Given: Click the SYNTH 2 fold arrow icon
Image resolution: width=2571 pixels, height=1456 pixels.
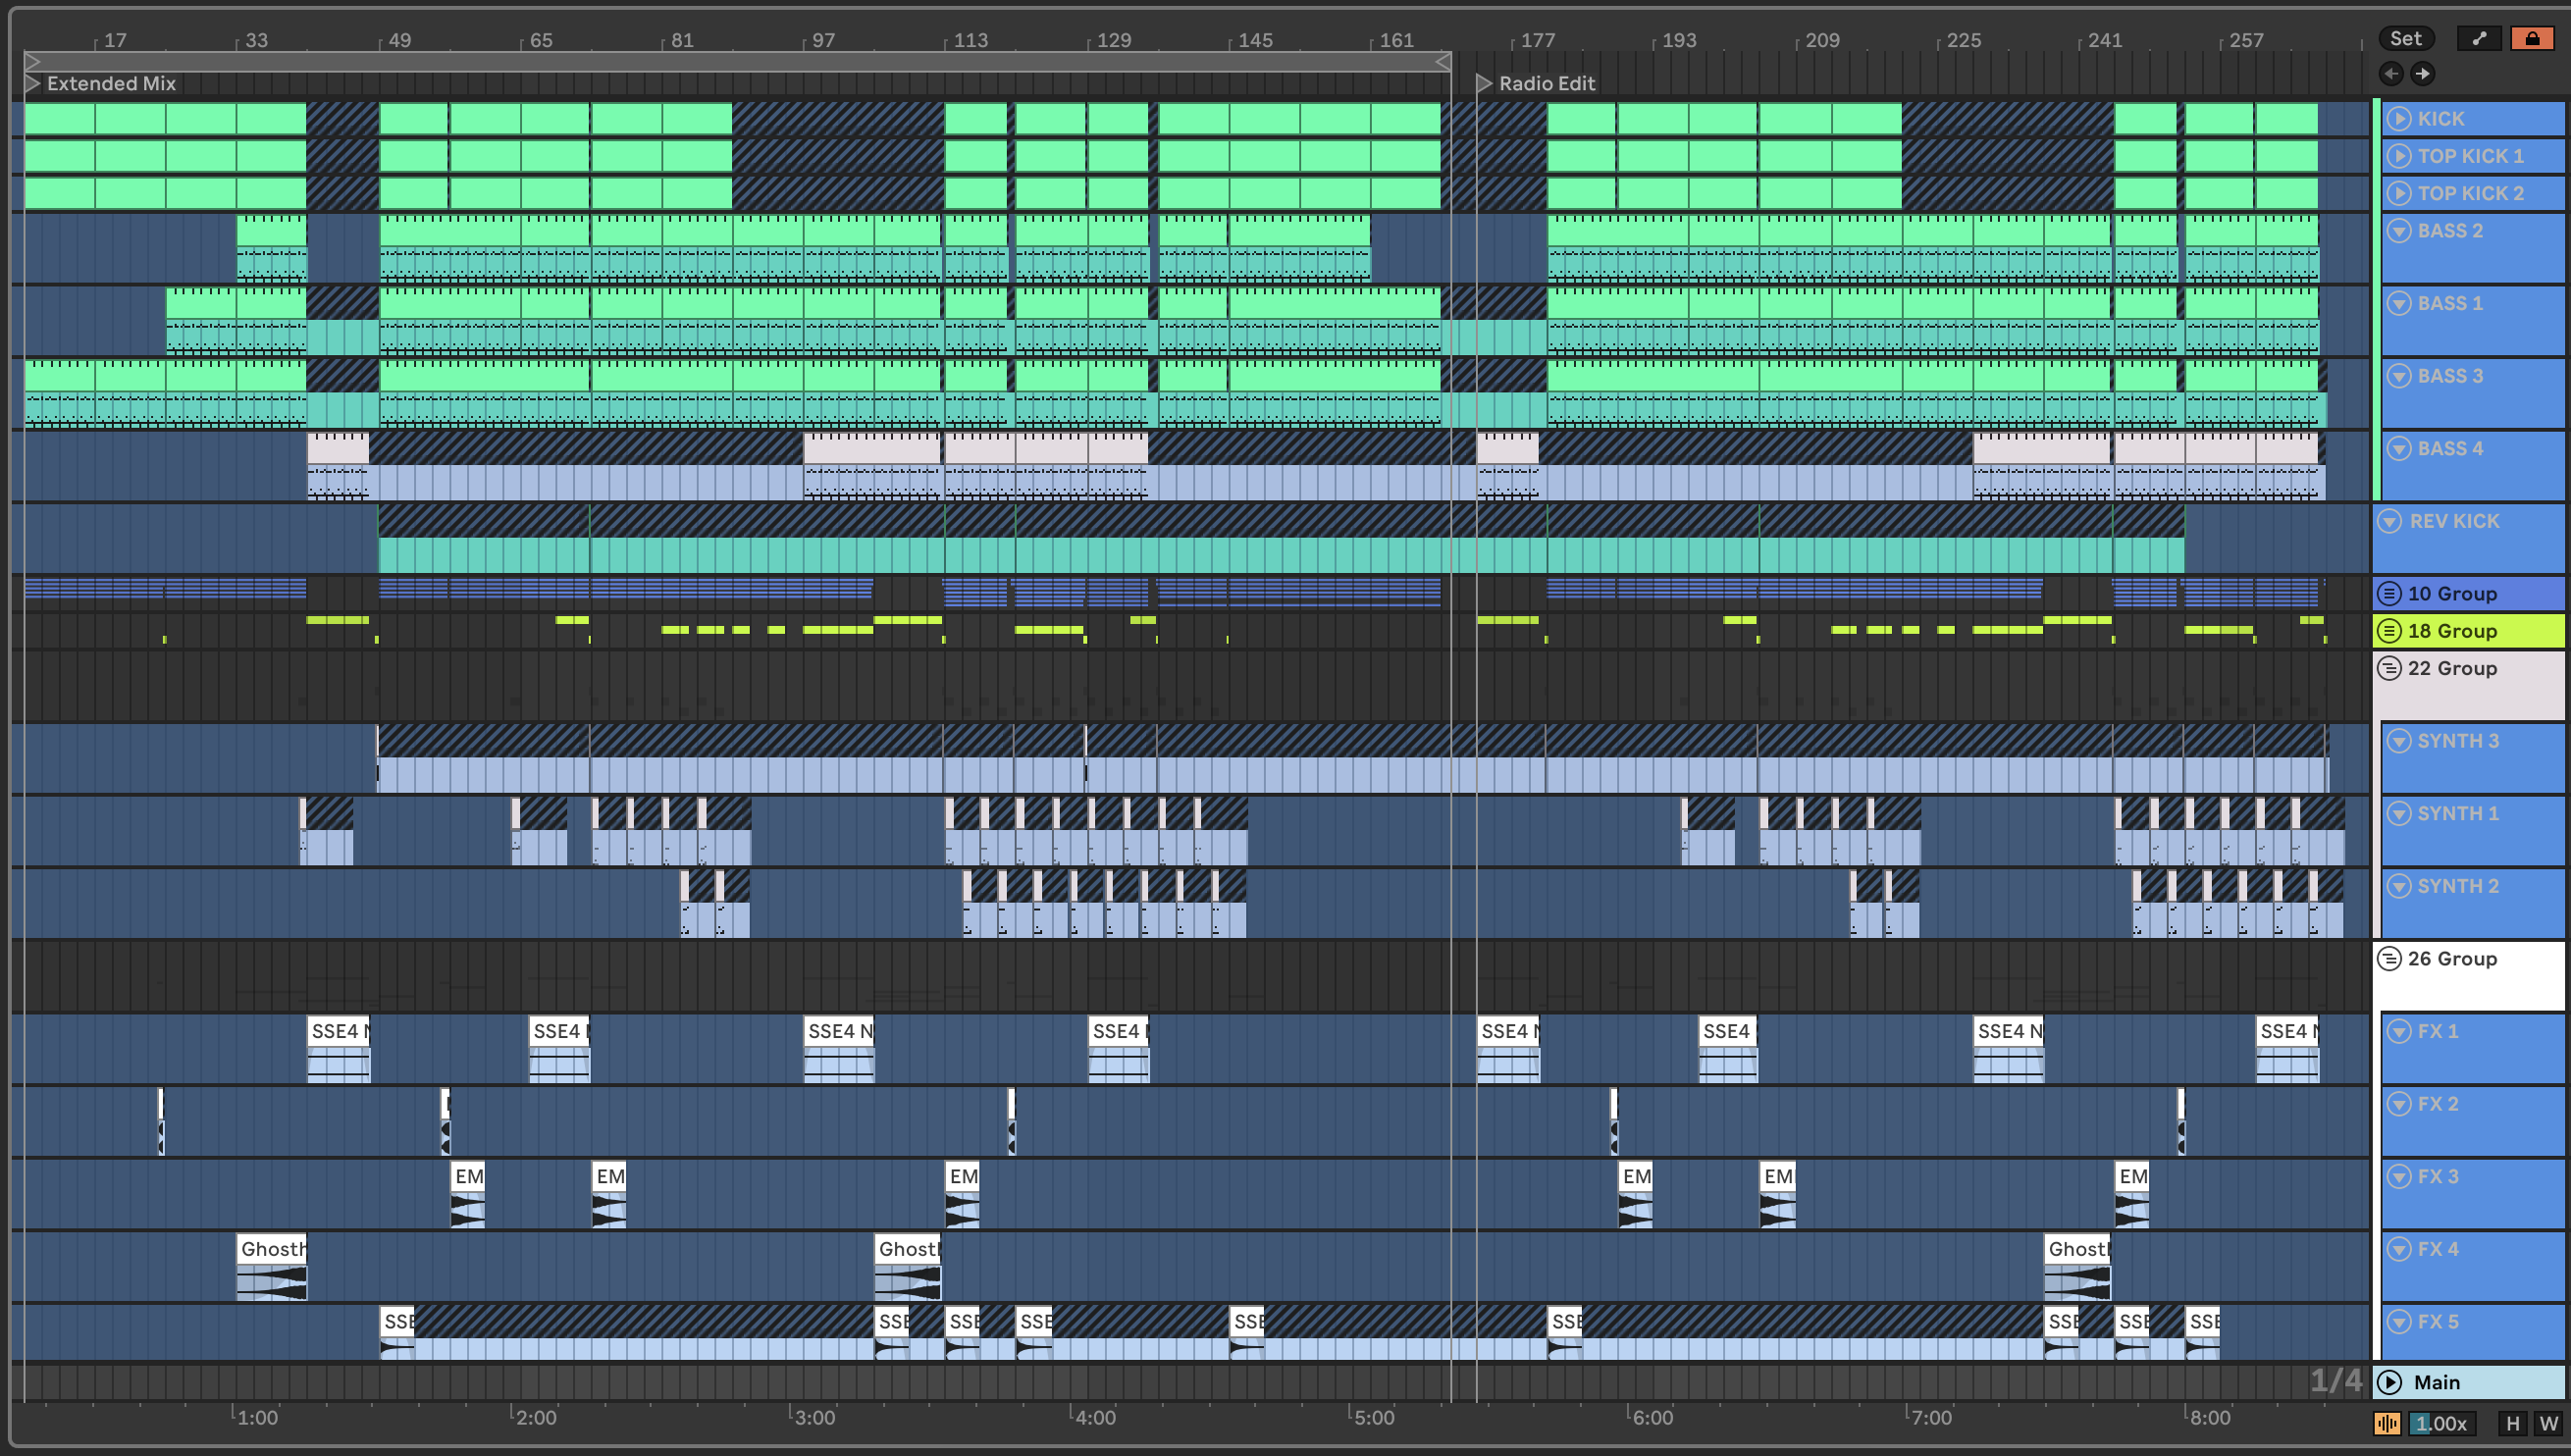Looking at the screenshot, I should point(2399,886).
